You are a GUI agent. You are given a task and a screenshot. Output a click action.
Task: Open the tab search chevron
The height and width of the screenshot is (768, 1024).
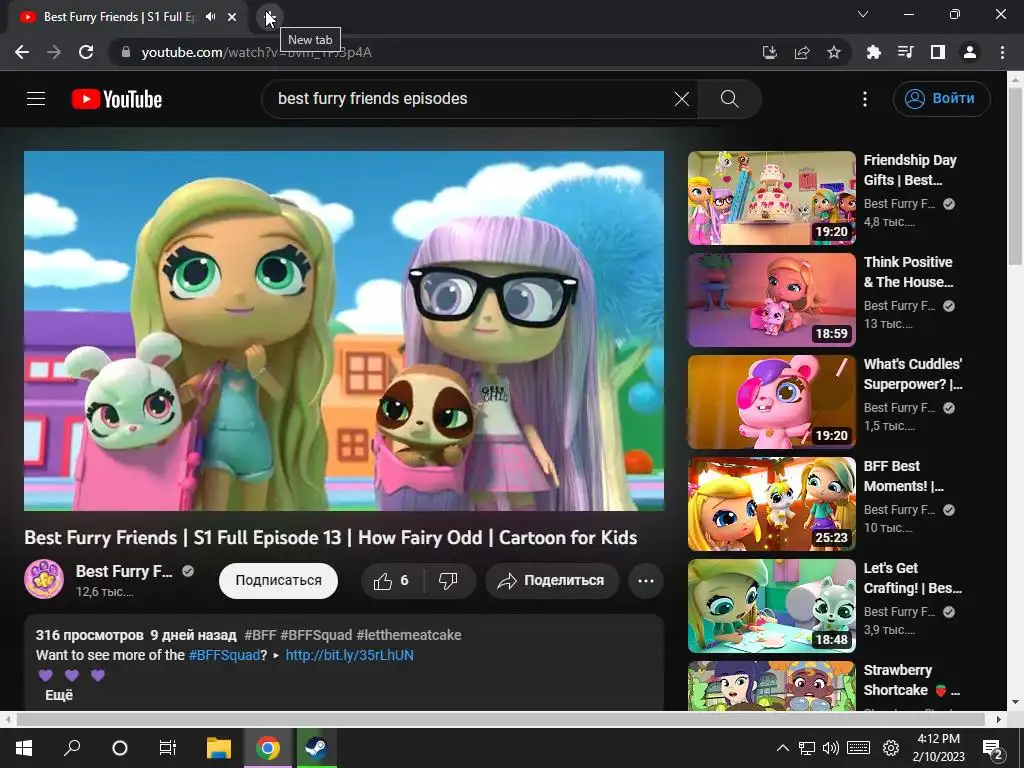pyautogui.click(x=863, y=14)
